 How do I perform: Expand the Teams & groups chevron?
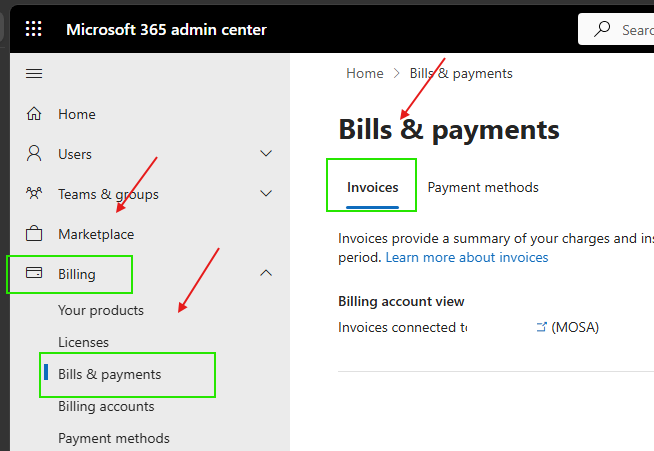266,193
